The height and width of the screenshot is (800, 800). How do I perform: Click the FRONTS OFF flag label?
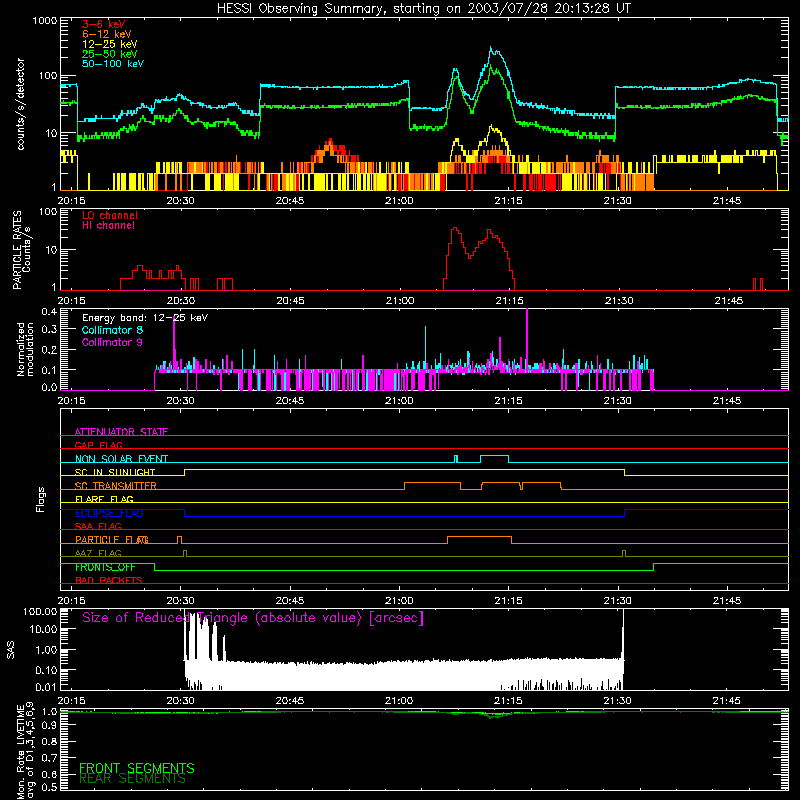tap(105, 567)
